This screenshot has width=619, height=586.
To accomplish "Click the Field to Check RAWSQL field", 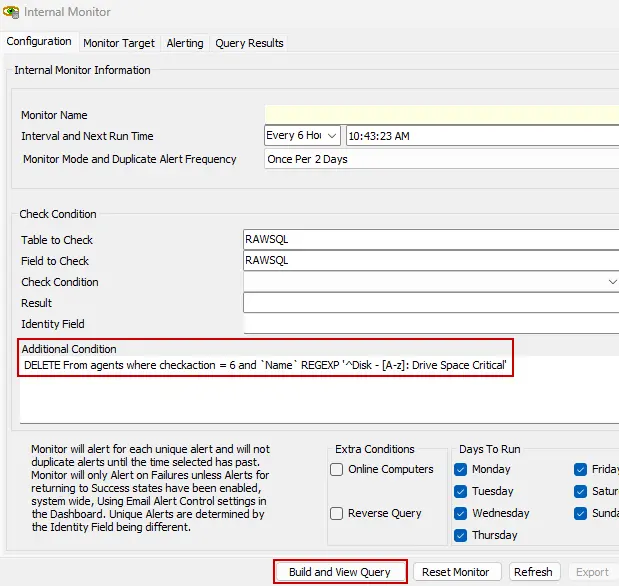I will point(431,260).
